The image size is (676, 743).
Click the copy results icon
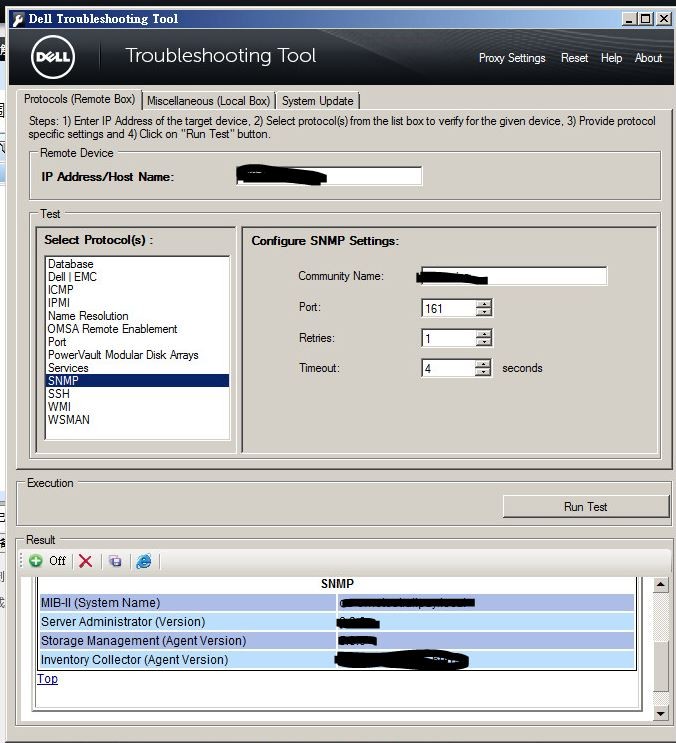[x=115, y=561]
